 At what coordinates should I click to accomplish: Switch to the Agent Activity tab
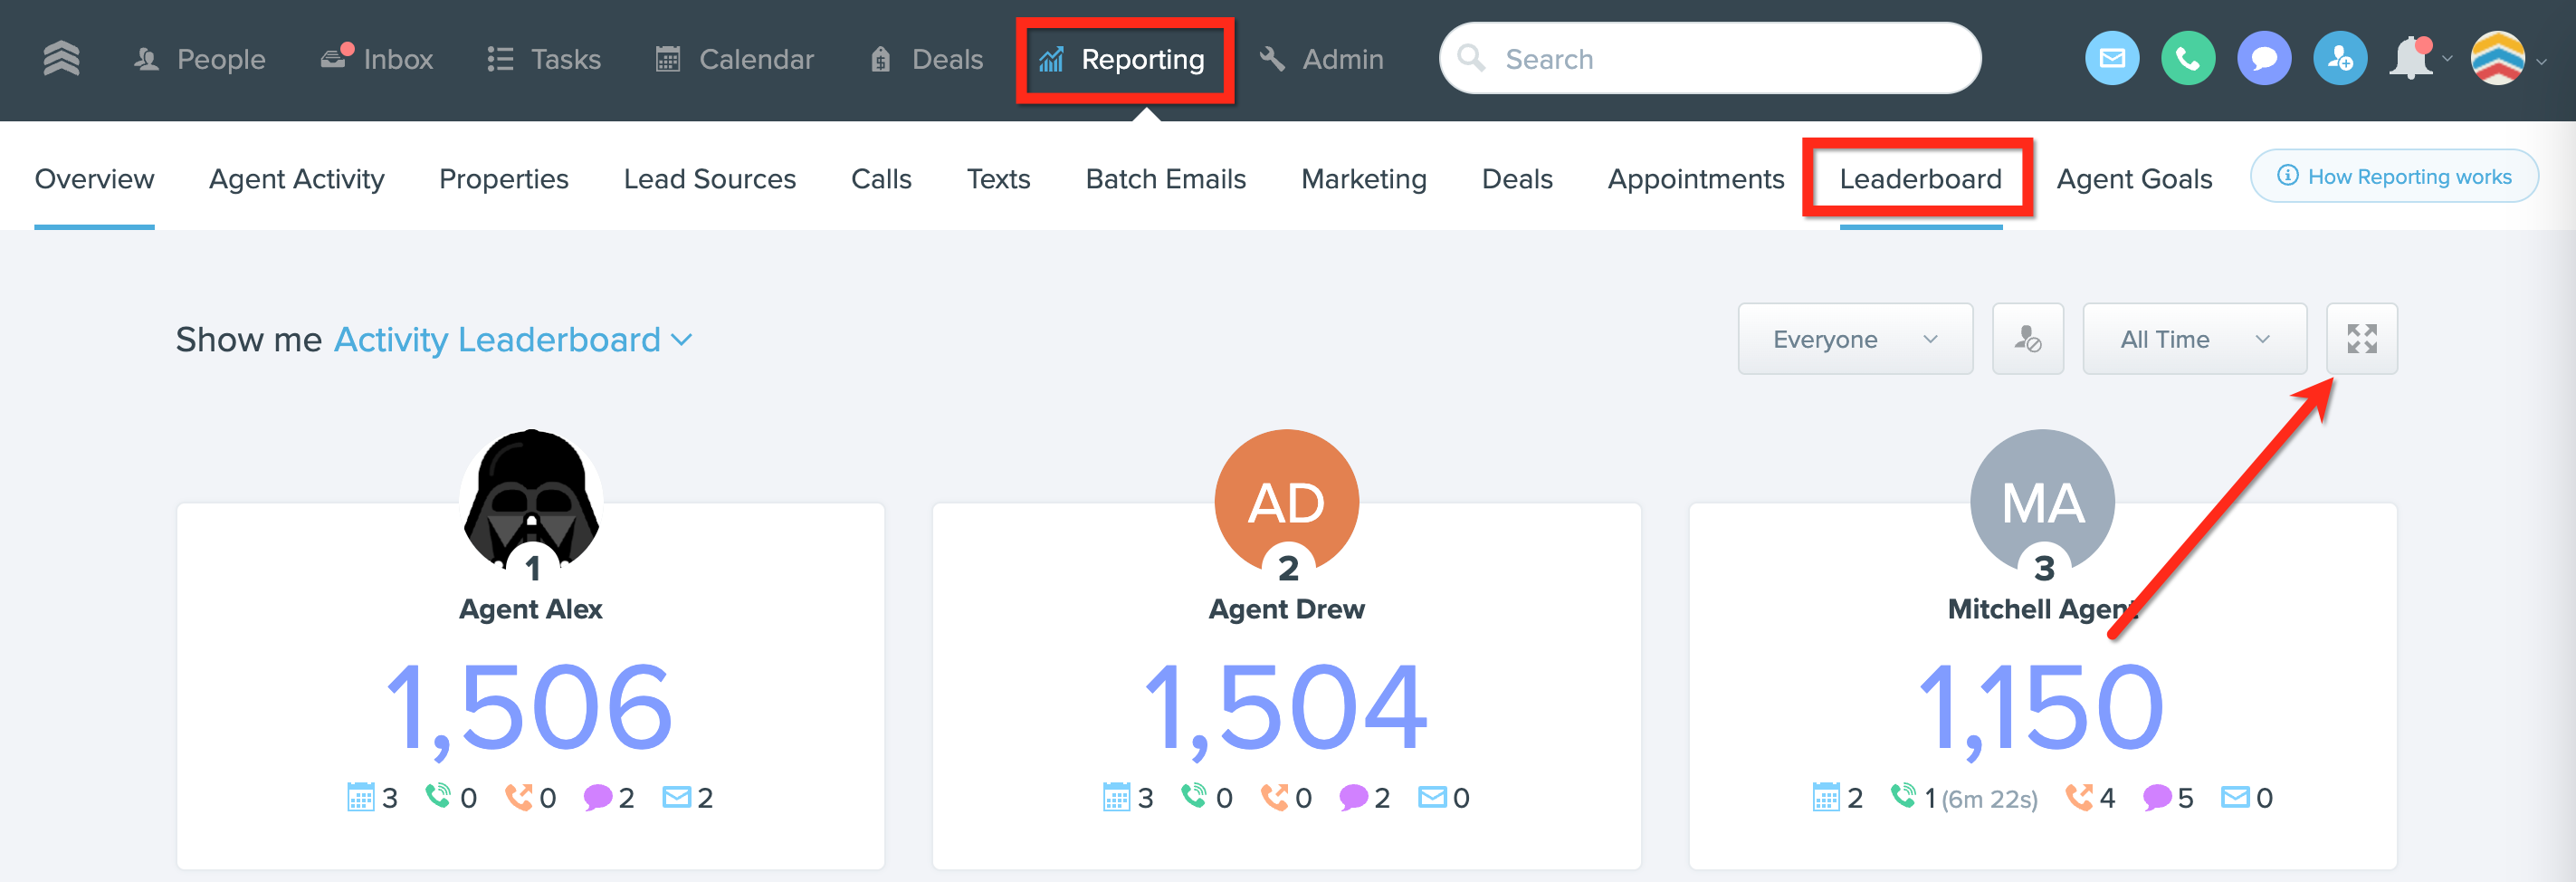[296, 179]
